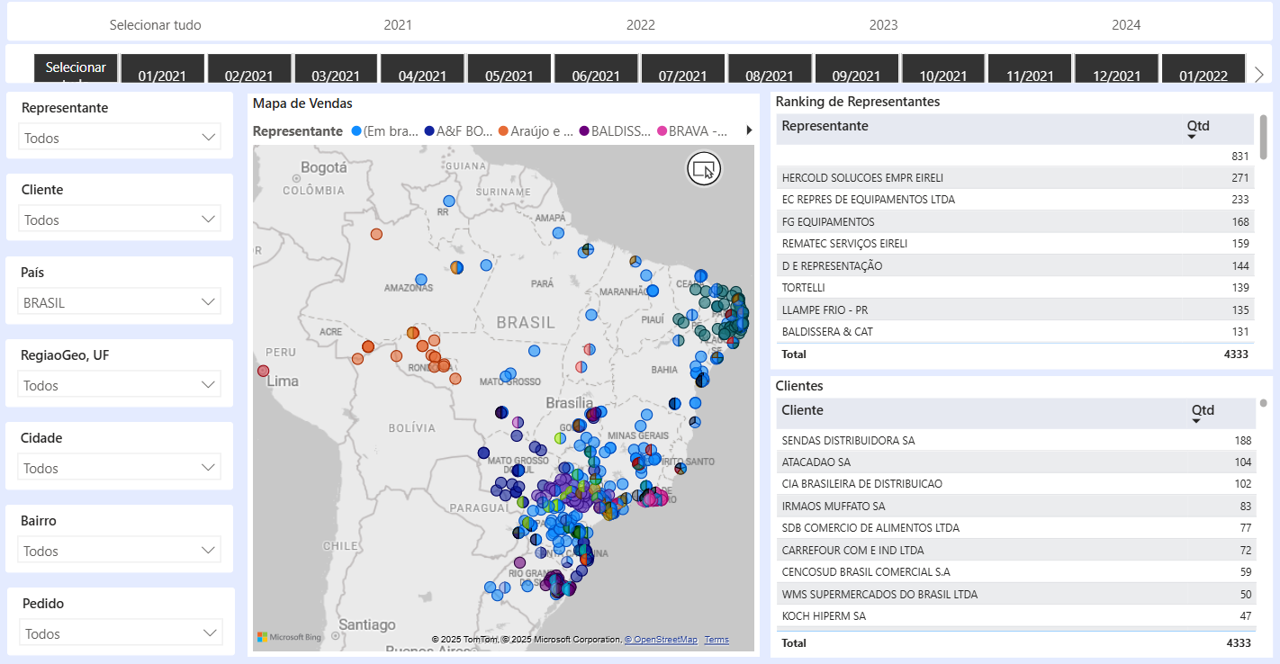Click the BALDISS purple legend marker
Image resolution: width=1280 pixels, height=664 pixels.
(584, 131)
